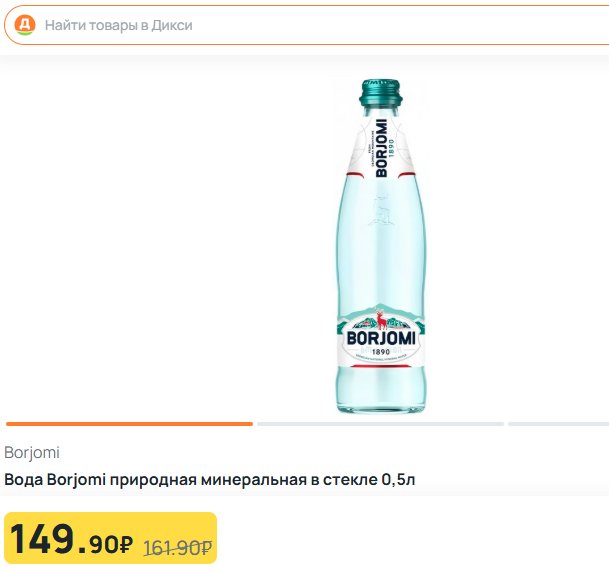Click the red deer emblem on bottle
This screenshot has height=571, width=609.
[381, 319]
